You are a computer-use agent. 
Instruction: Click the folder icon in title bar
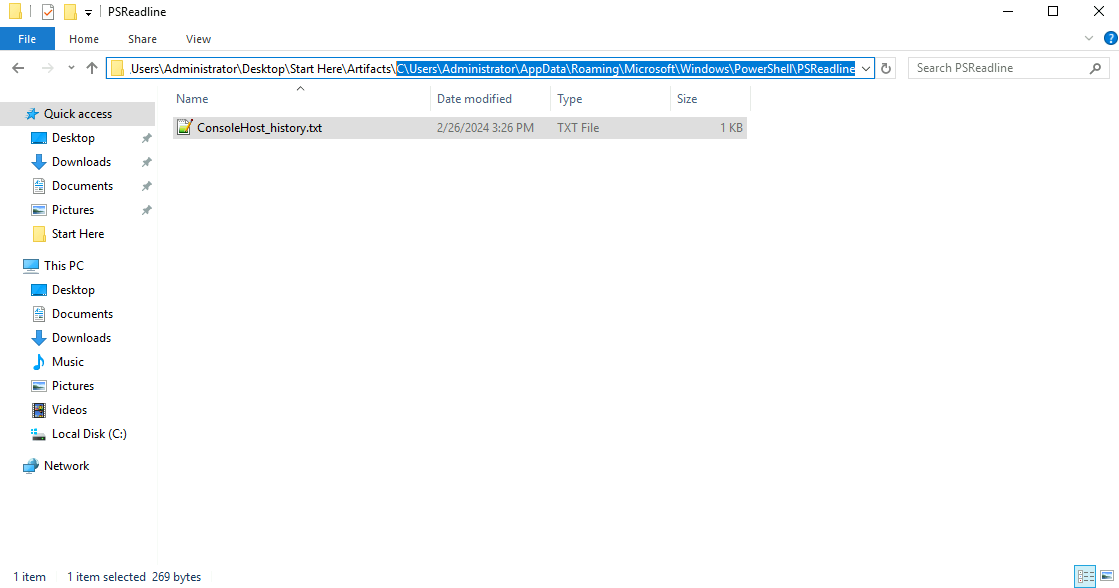[x=15, y=12]
